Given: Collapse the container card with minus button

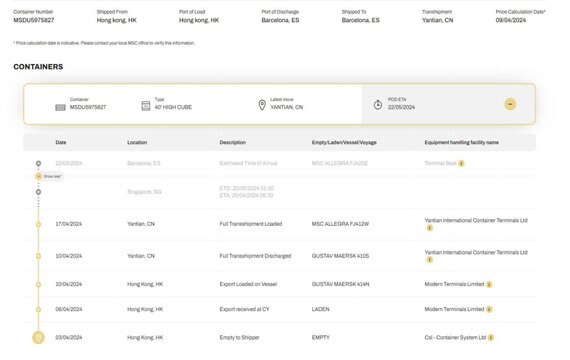Looking at the screenshot, I should 510,104.
